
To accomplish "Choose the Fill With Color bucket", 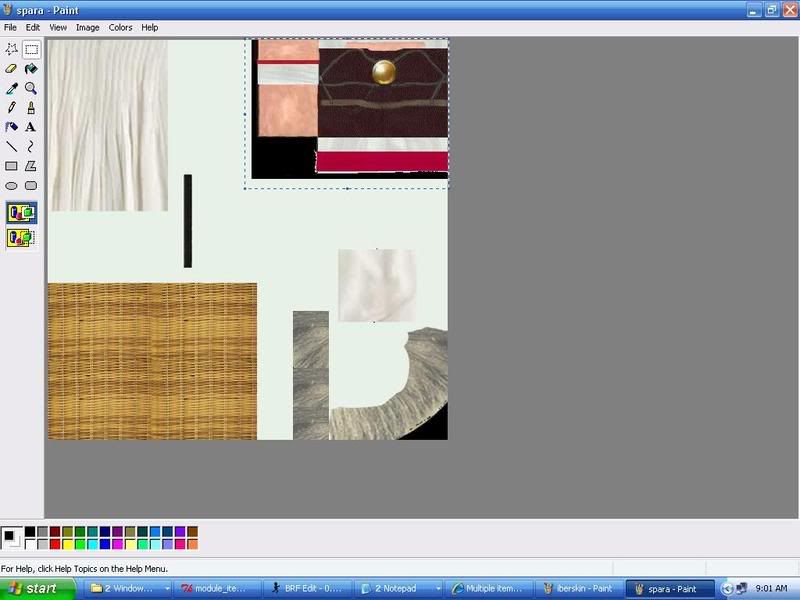I will click(x=31, y=69).
